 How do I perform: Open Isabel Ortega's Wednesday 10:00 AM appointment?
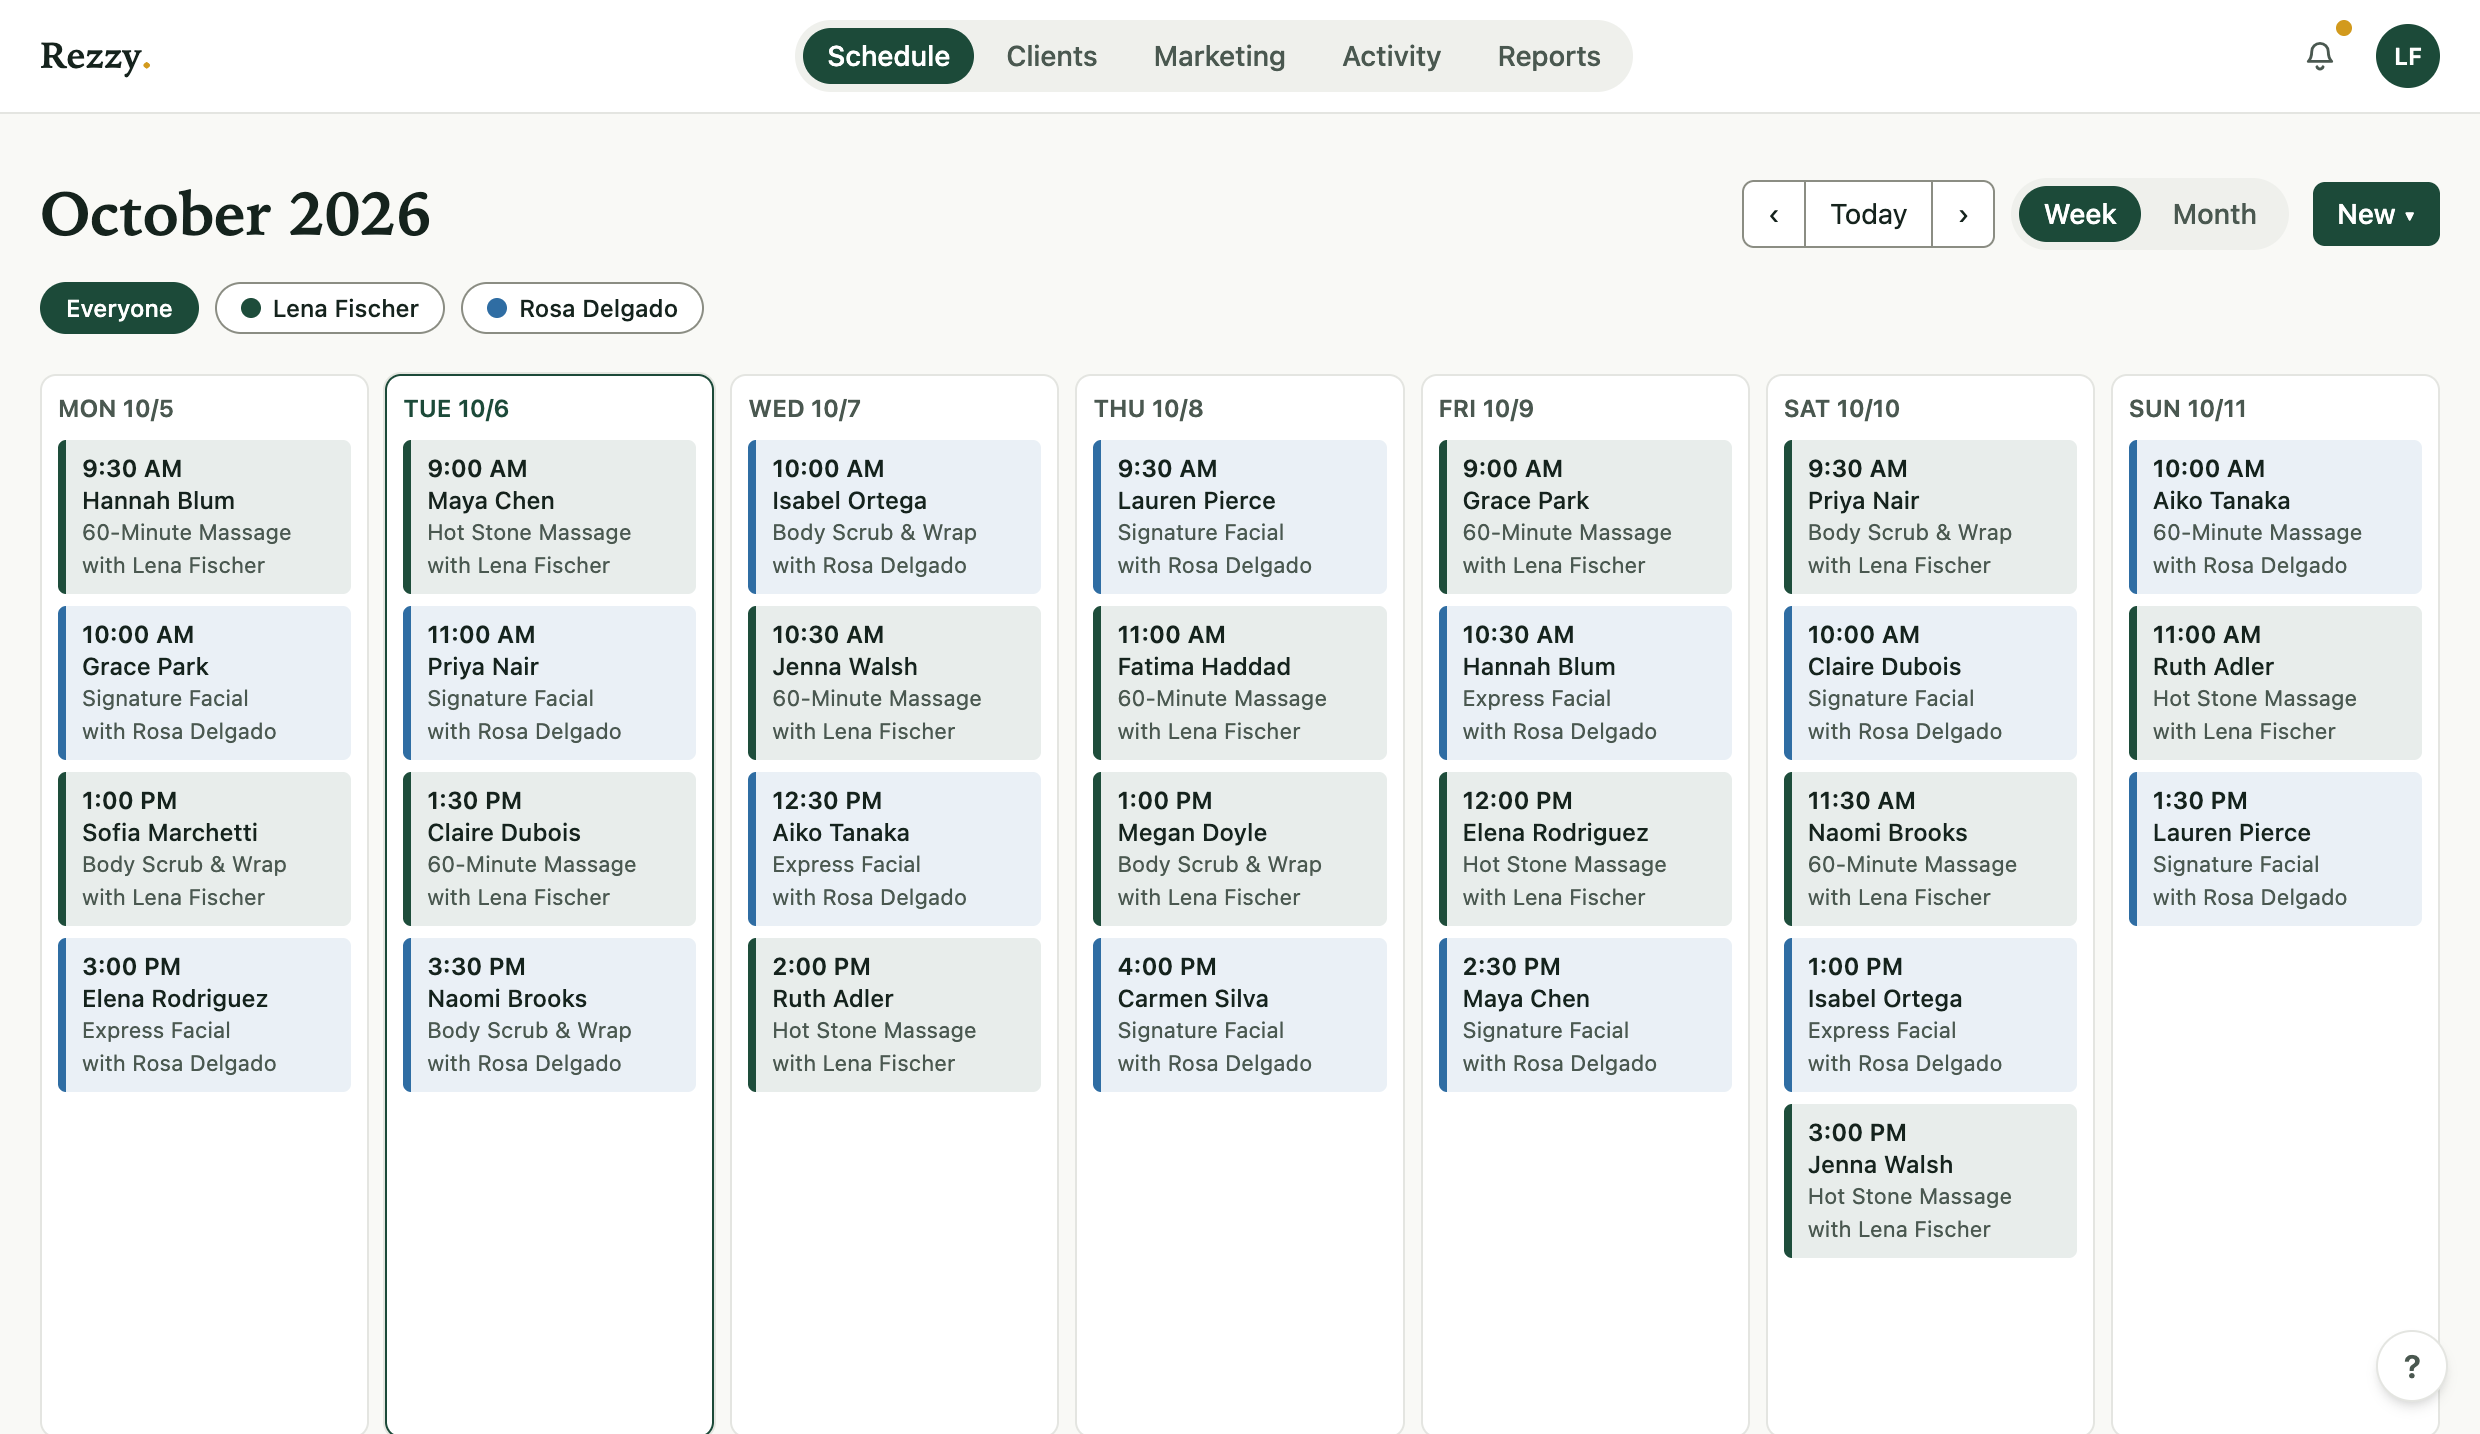click(x=894, y=516)
